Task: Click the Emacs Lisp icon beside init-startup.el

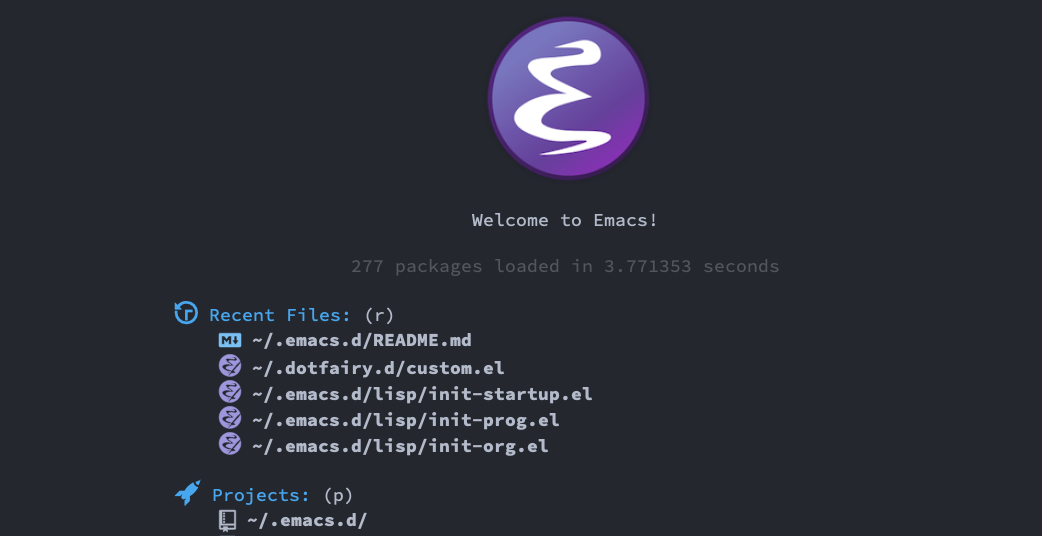Action: click(230, 392)
